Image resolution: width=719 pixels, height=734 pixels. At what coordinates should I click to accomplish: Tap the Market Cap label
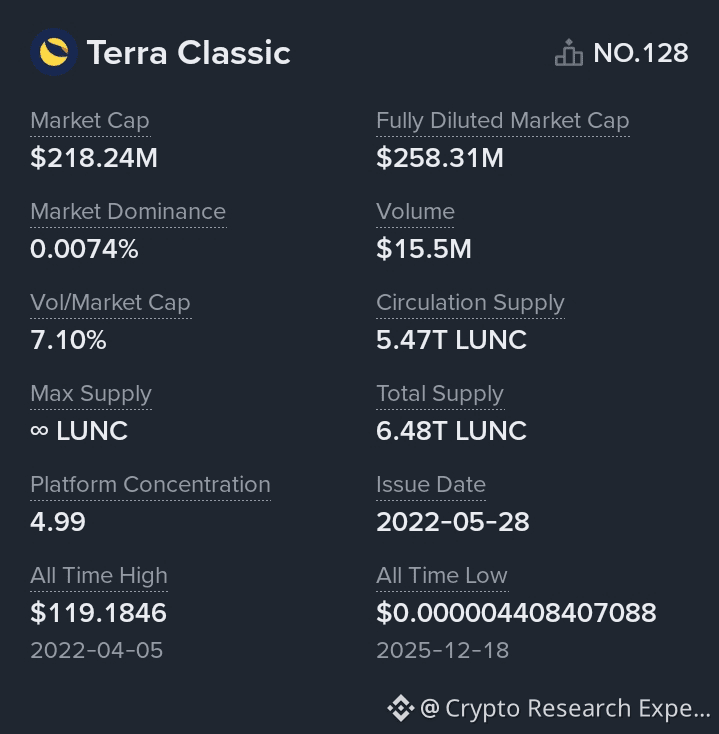(x=89, y=121)
